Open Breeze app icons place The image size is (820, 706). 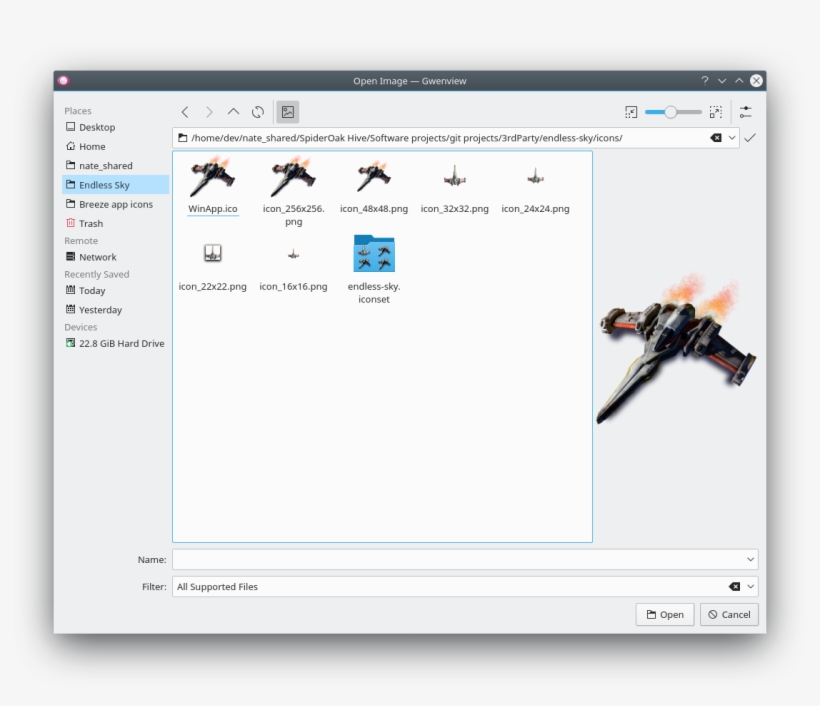(116, 204)
